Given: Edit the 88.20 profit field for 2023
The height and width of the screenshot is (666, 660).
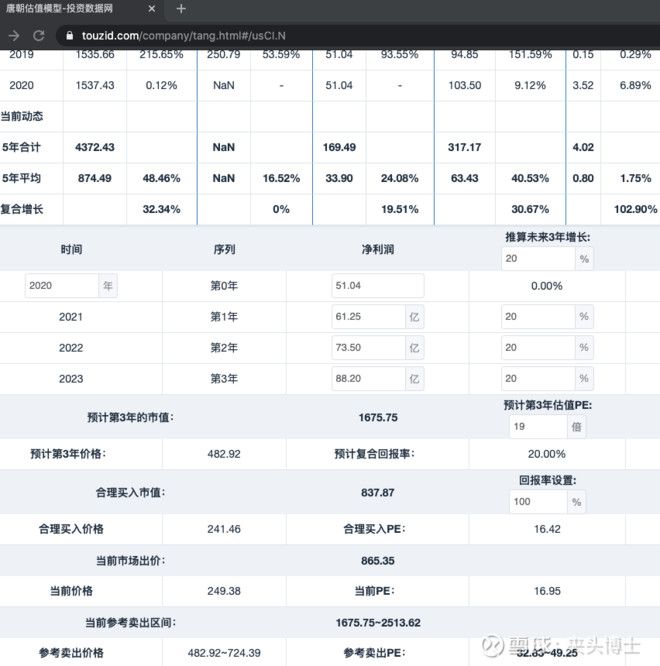Looking at the screenshot, I should point(368,378).
